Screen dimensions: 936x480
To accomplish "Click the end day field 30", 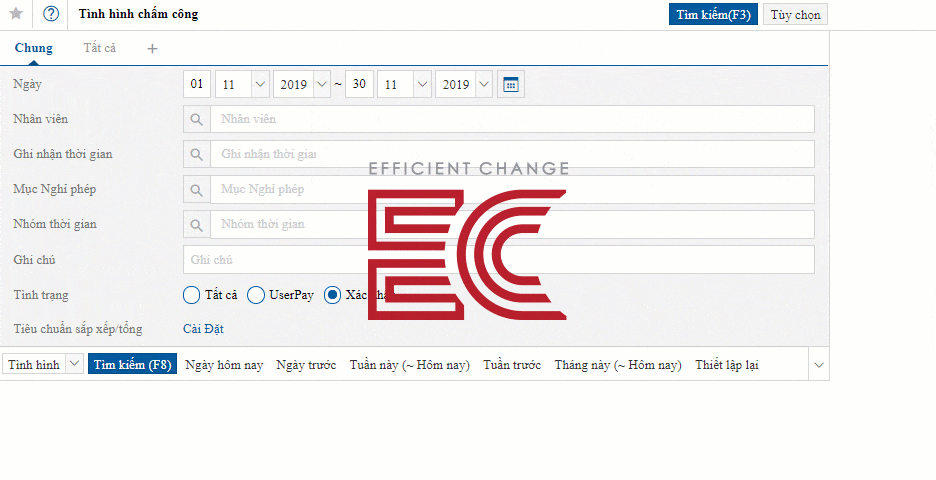I will (359, 85).
